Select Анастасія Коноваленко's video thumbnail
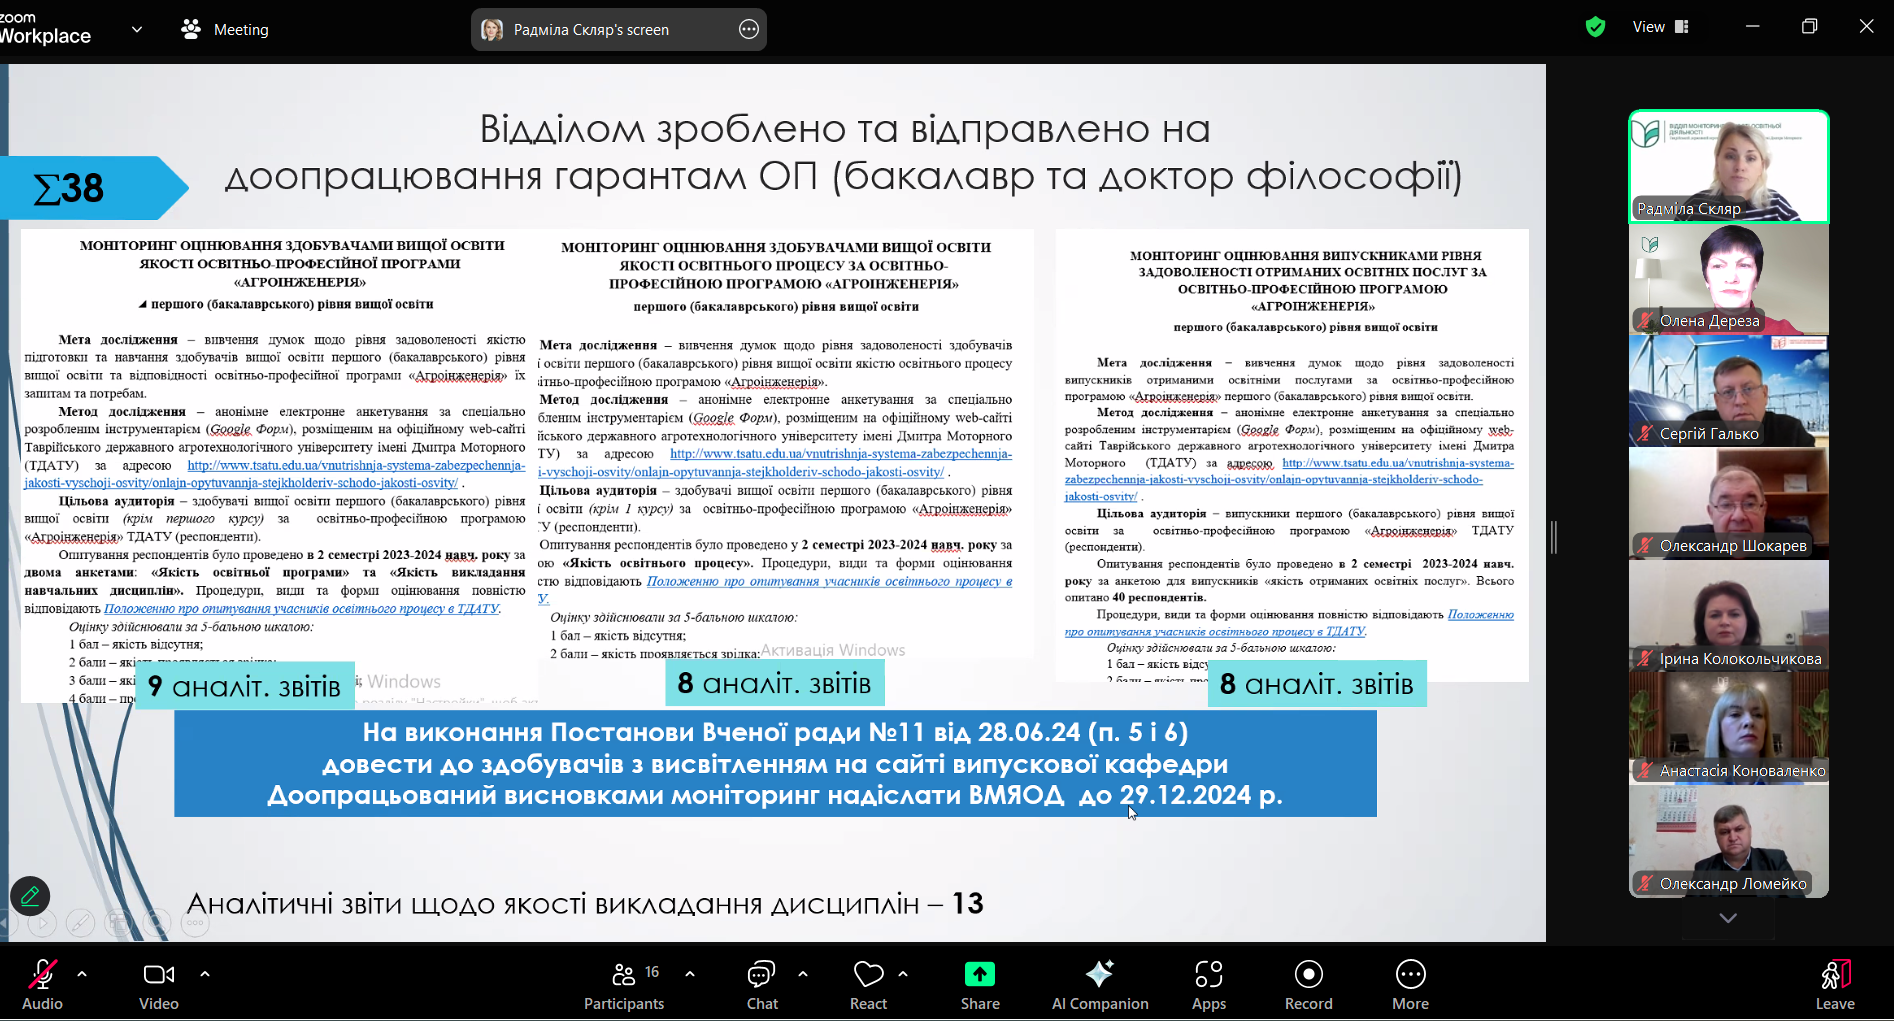This screenshot has height=1021, width=1894. click(1729, 729)
